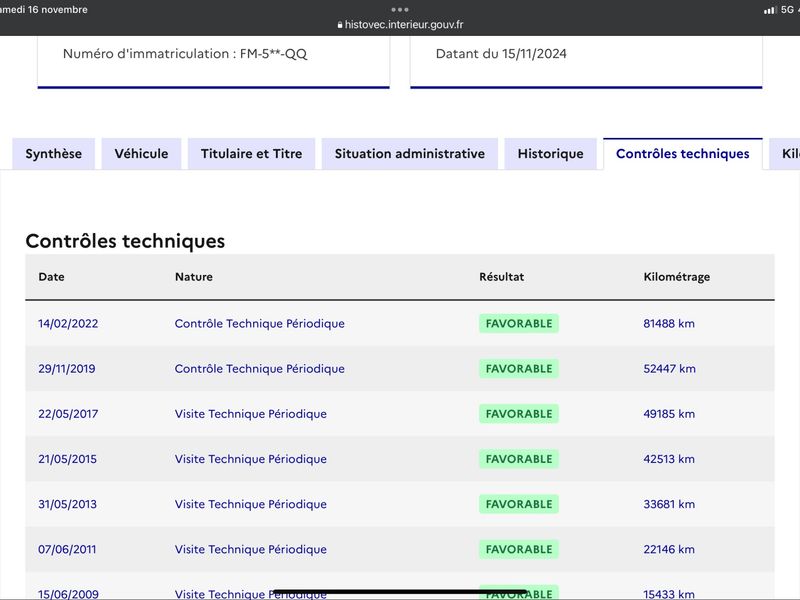800x600 pixels.
Task: Click FAVORABLE badge for 21/05/2015
Action: (x=519, y=459)
